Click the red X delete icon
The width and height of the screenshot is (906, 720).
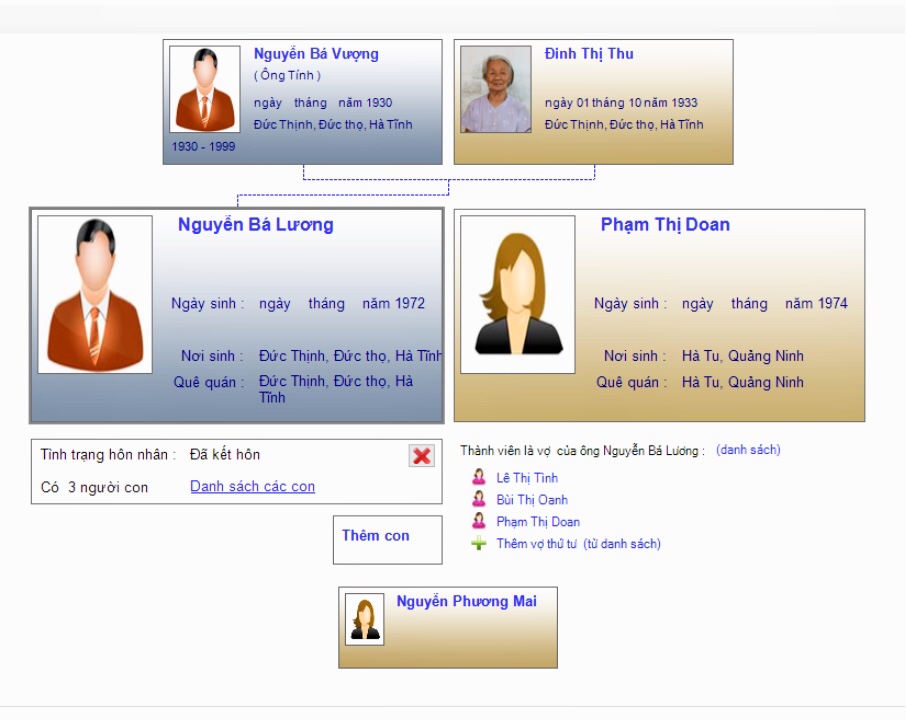[x=422, y=456]
